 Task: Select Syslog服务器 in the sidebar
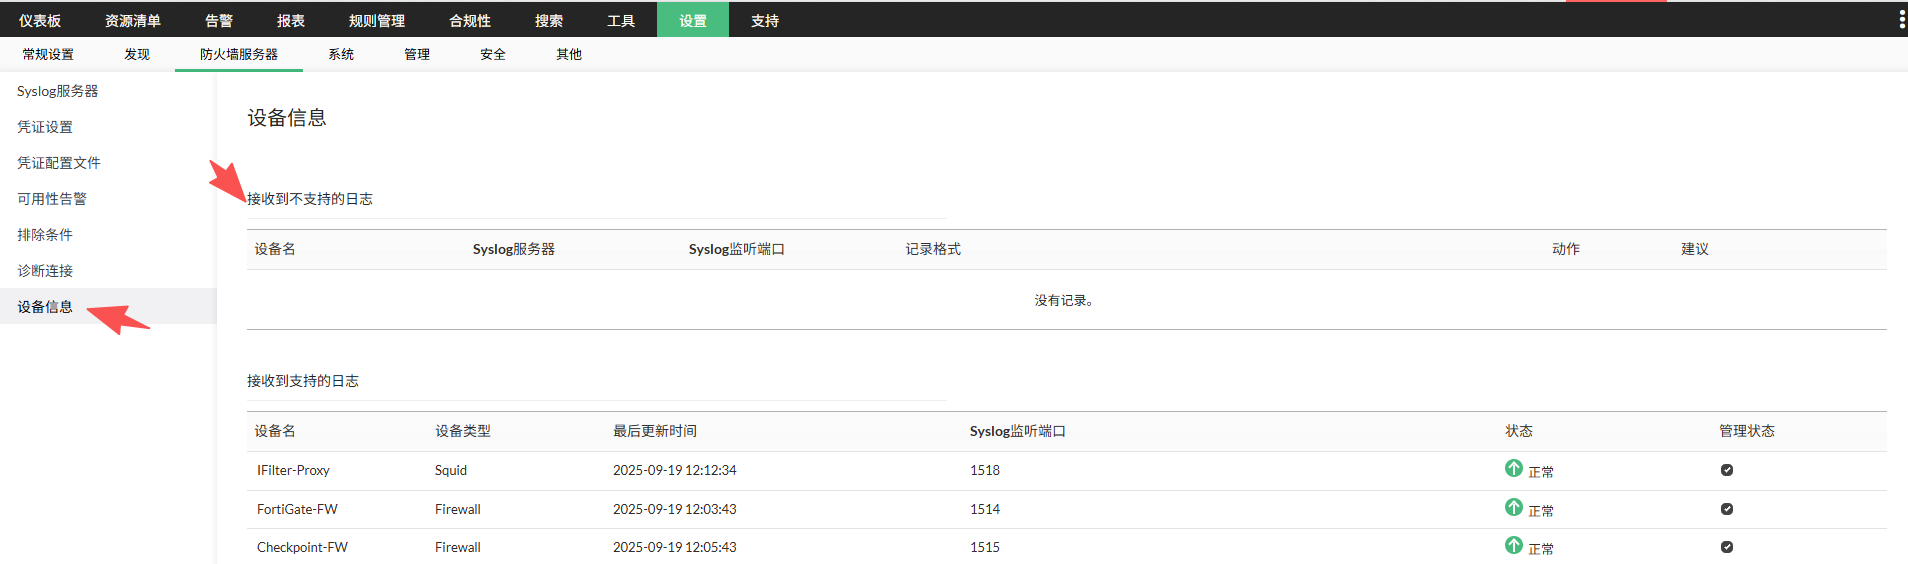pos(57,91)
